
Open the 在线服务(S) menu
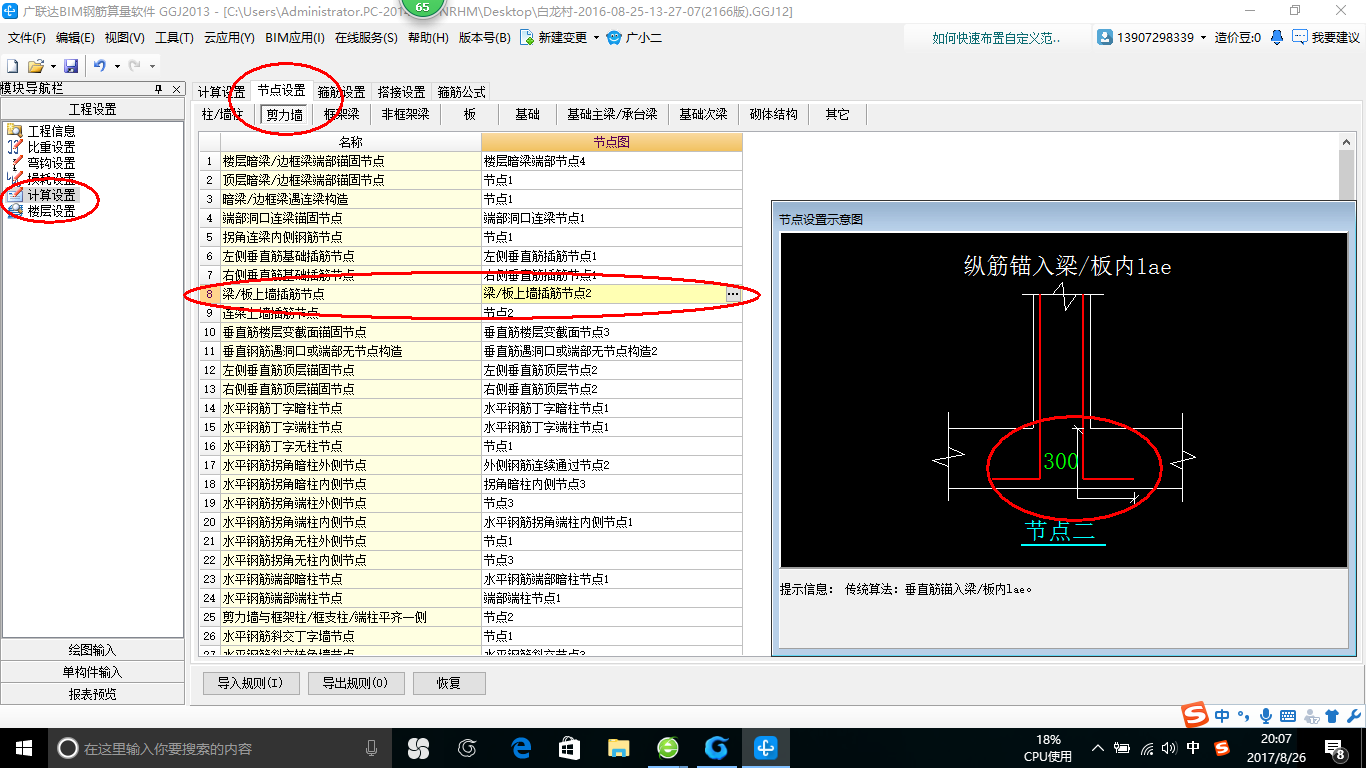(x=367, y=37)
